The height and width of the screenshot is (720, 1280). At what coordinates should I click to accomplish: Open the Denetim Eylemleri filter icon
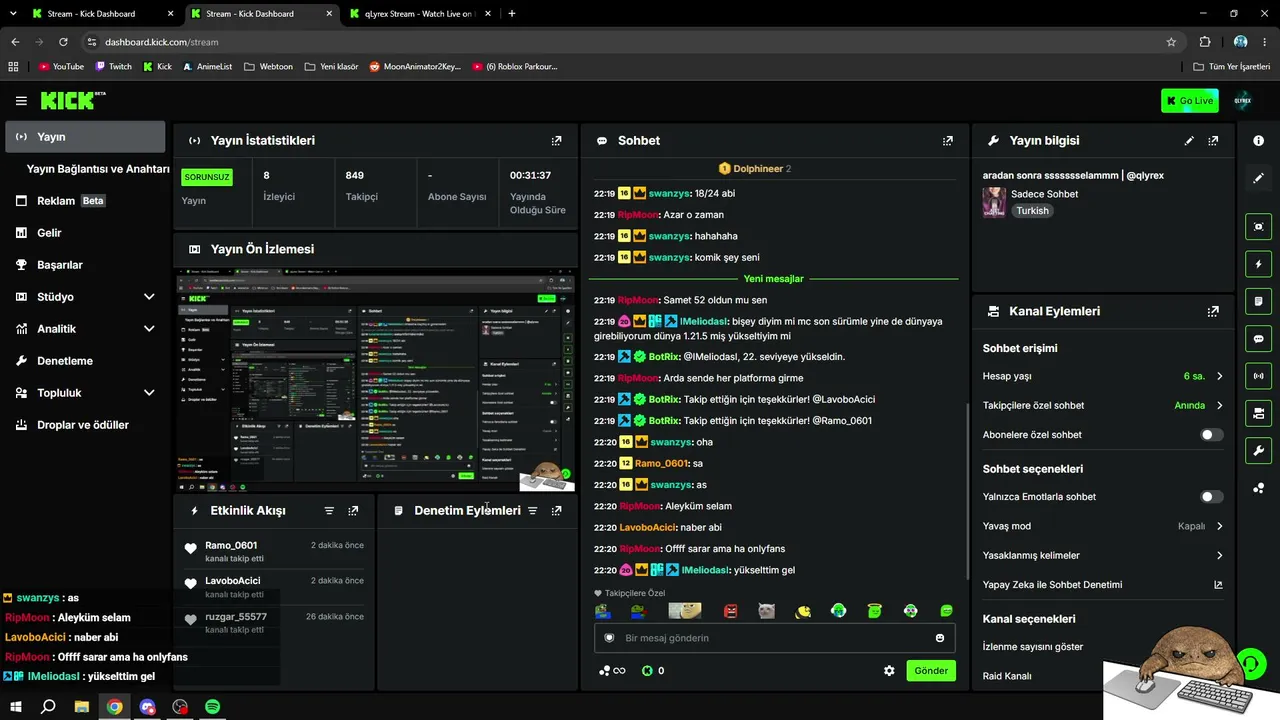click(533, 511)
